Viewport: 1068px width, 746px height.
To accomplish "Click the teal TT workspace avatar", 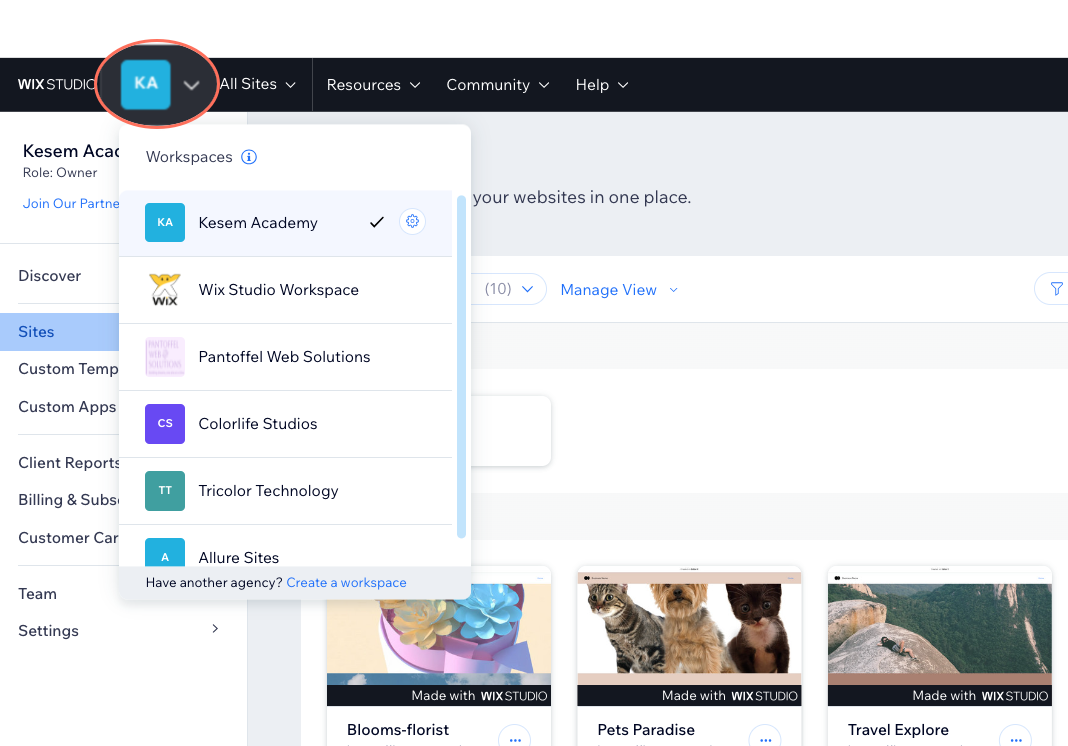I will [x=165, y=491].
